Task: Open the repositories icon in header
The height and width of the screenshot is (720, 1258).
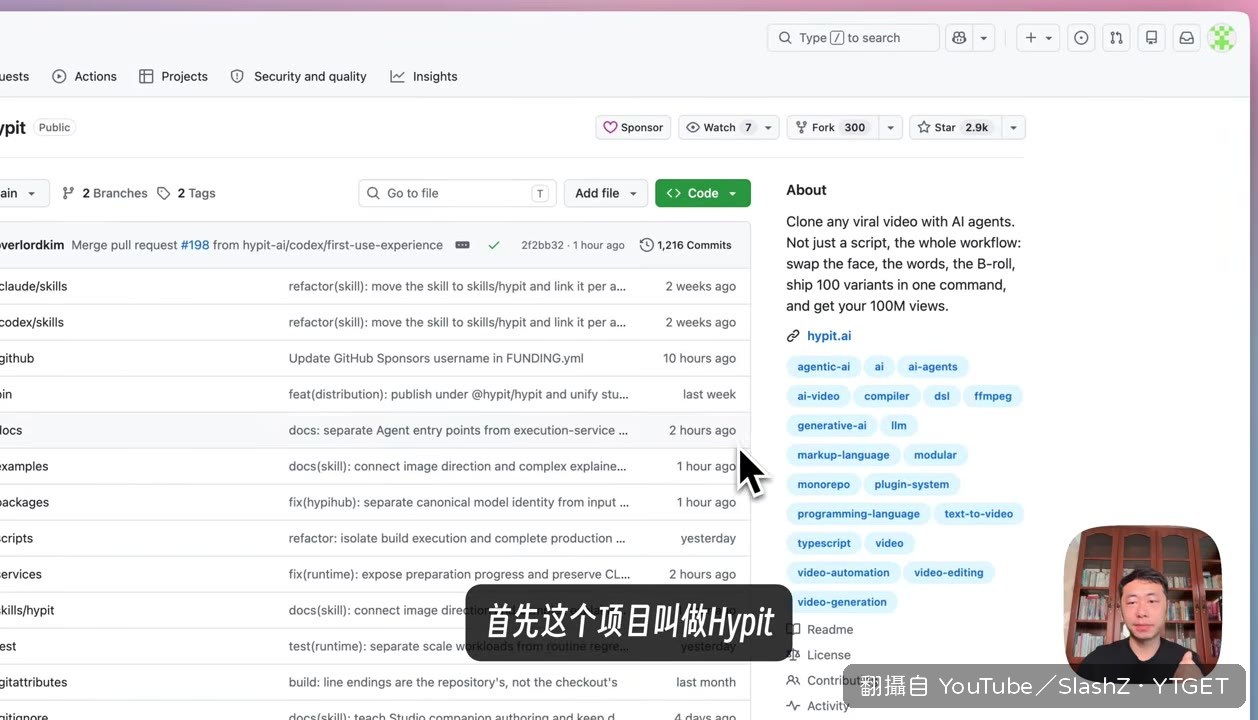Action: tap(1151, 38)
